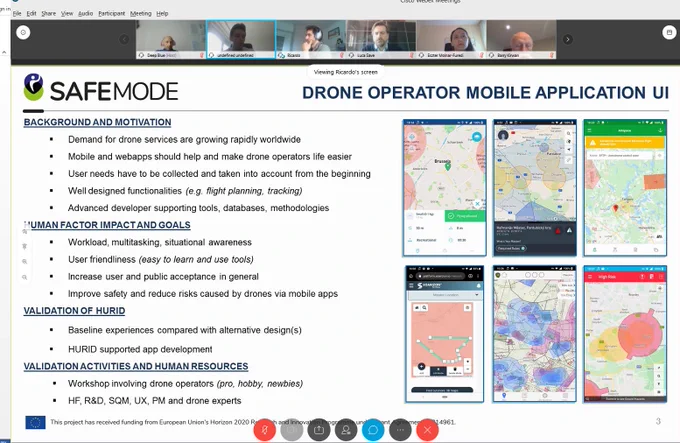Open the Share content button
Image resolution: width=680 pixels, height=443 pixels.
click(319, 430)
